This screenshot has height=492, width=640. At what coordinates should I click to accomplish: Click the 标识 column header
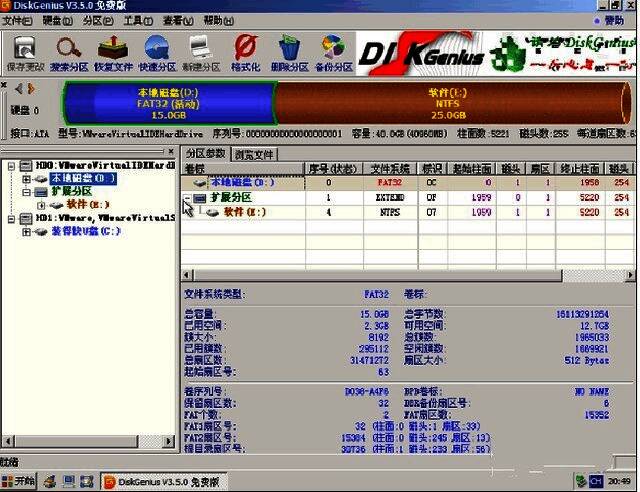click(x=432, y=169)
